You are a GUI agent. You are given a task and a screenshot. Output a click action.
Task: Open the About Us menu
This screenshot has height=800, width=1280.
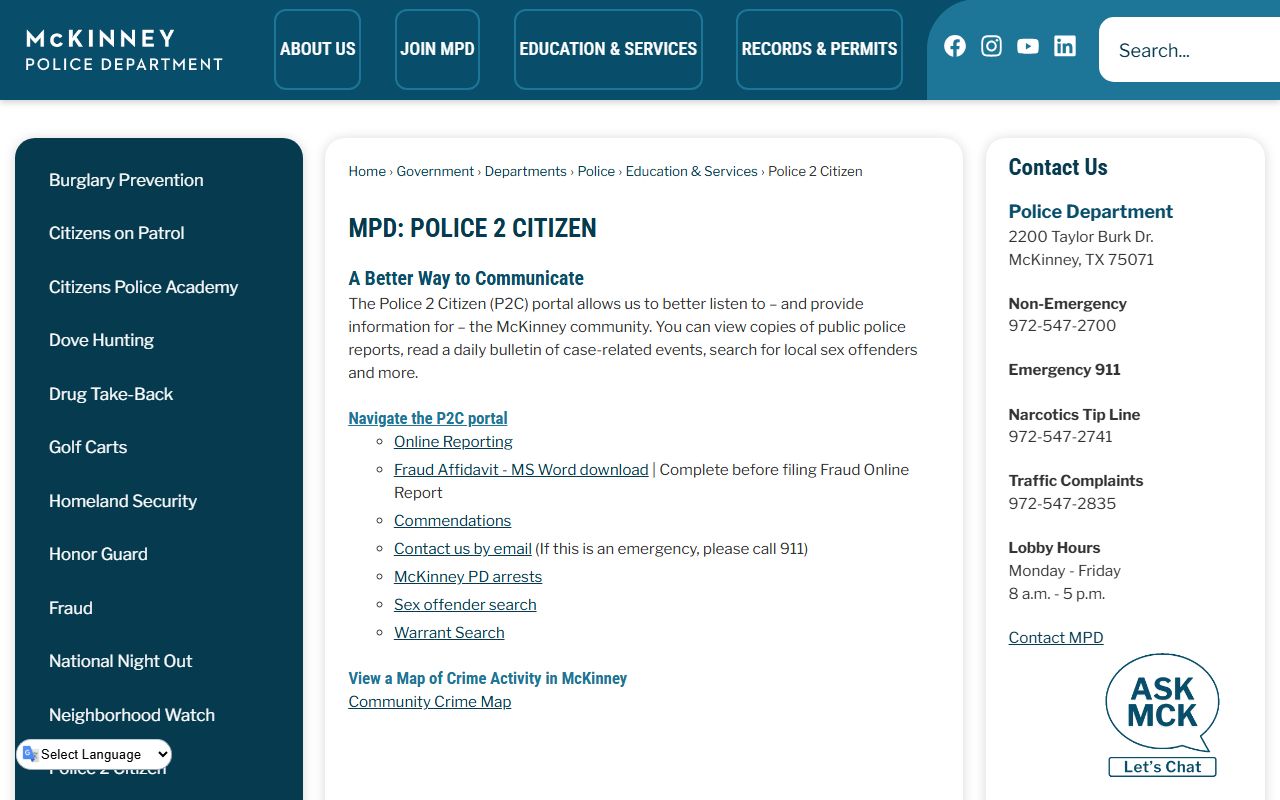tap(317, 49)
